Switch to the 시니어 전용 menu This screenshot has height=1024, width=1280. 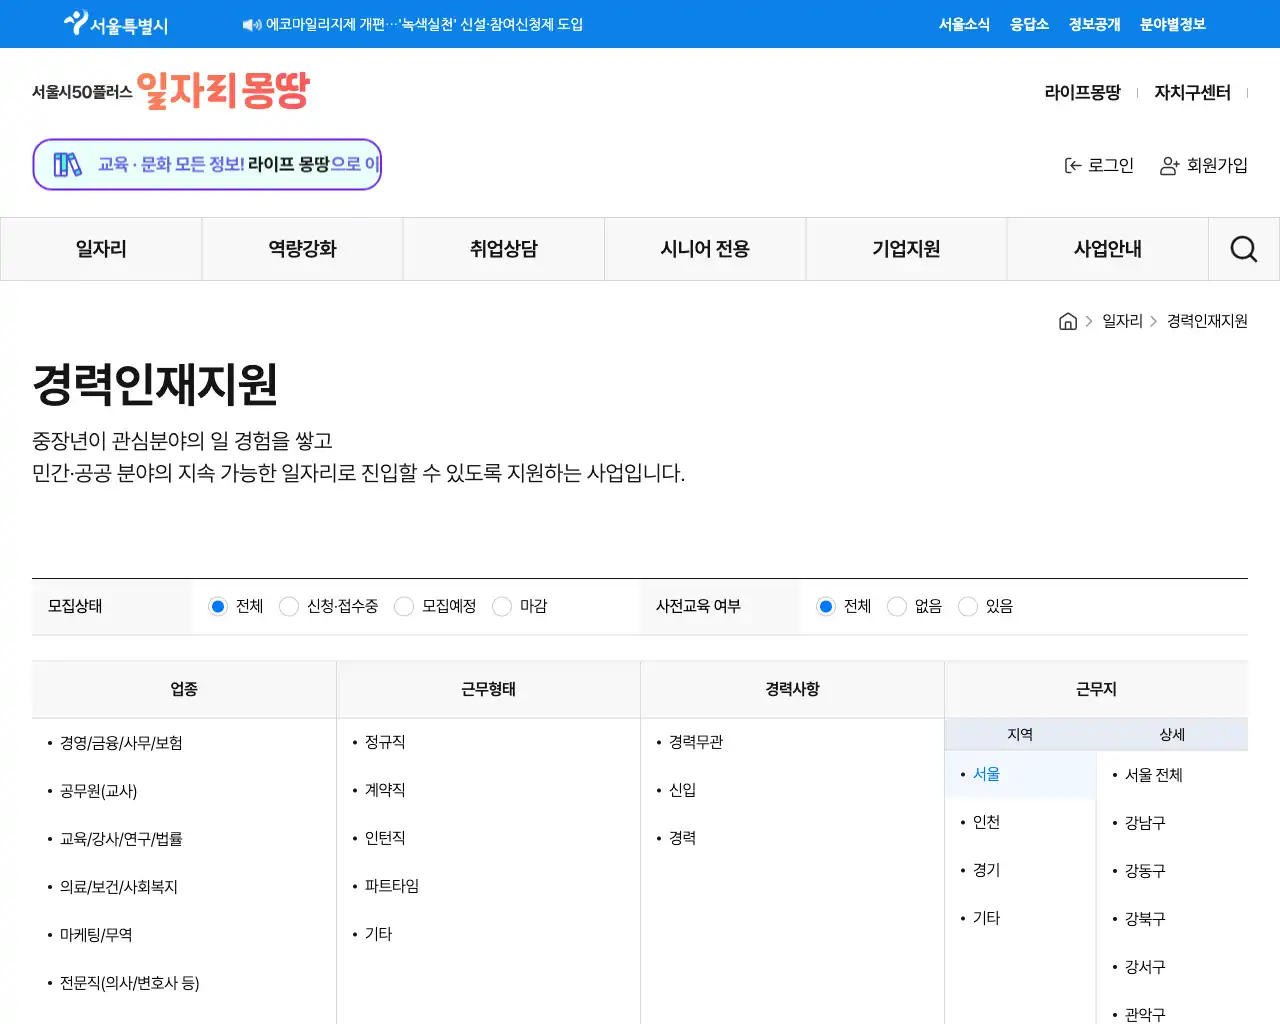click(x=705, y=248)
